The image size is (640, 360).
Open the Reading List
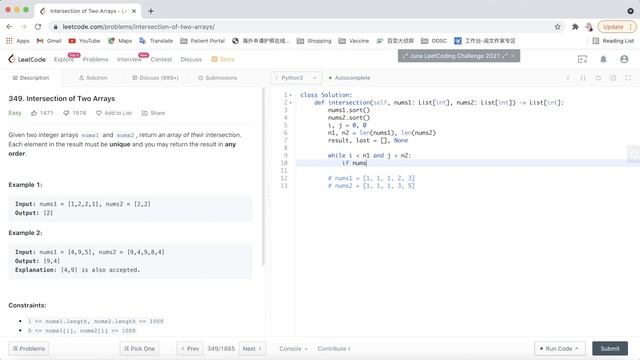(x=613, y=41)
